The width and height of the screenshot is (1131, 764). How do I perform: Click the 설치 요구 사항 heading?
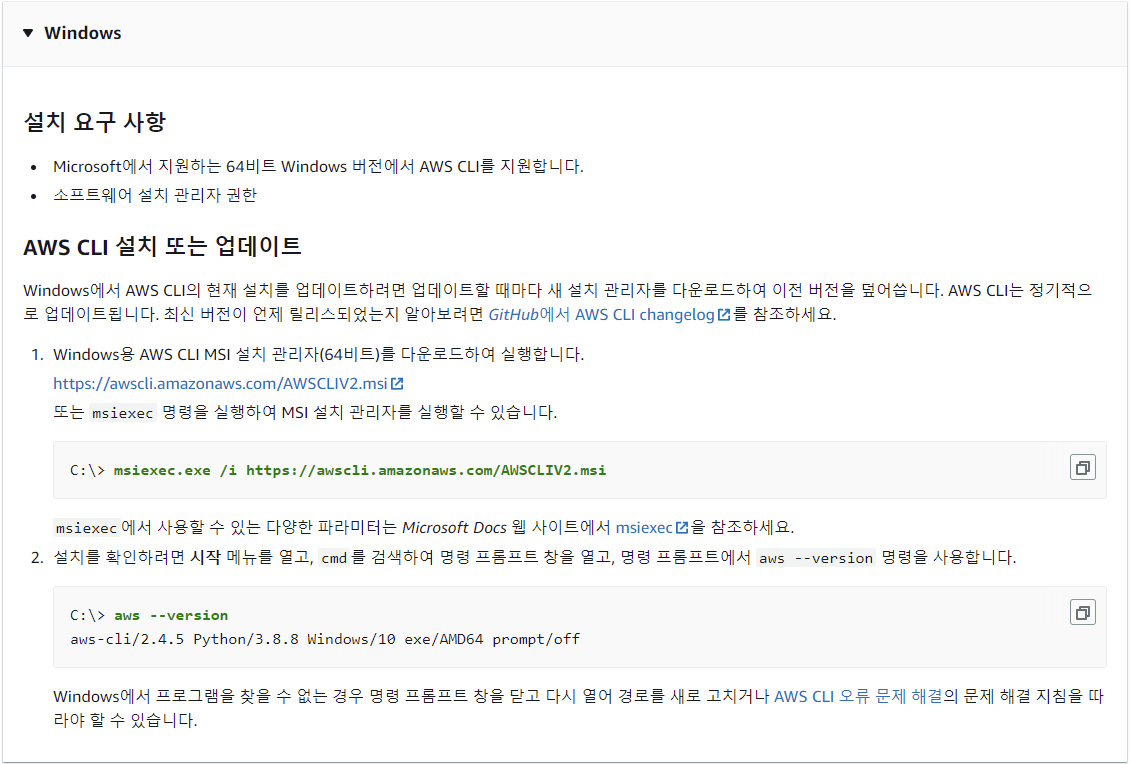(94, 121)
